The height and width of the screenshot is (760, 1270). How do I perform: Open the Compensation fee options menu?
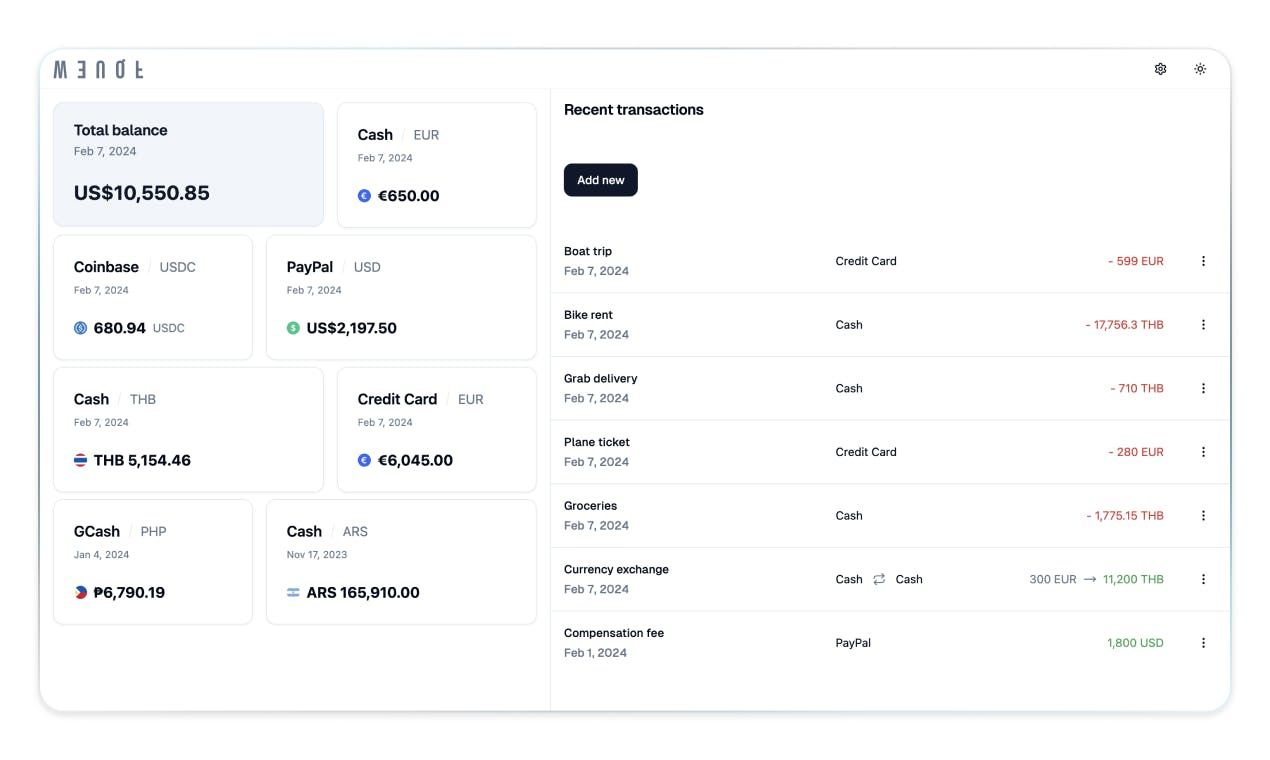(x=1203, y=642)
